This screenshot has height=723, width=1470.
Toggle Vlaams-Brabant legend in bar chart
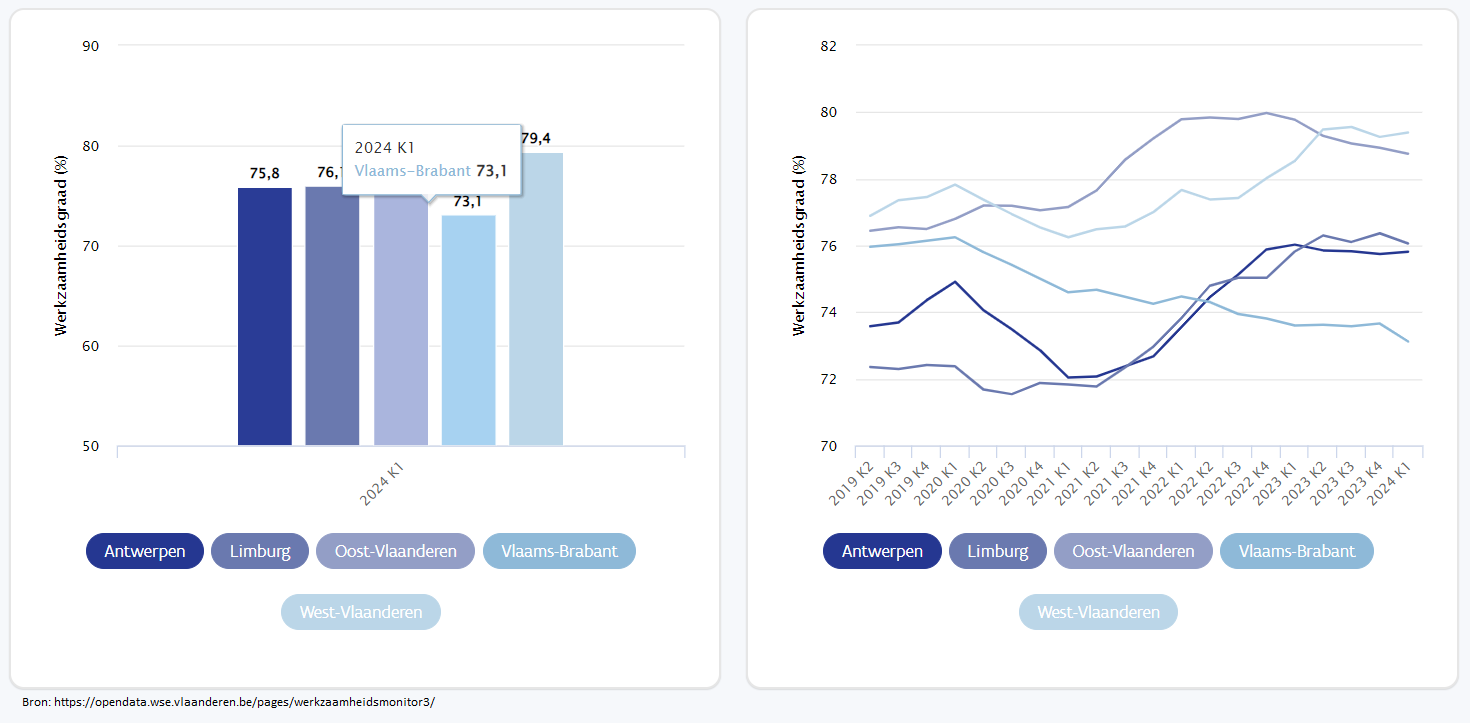[559, 551]
